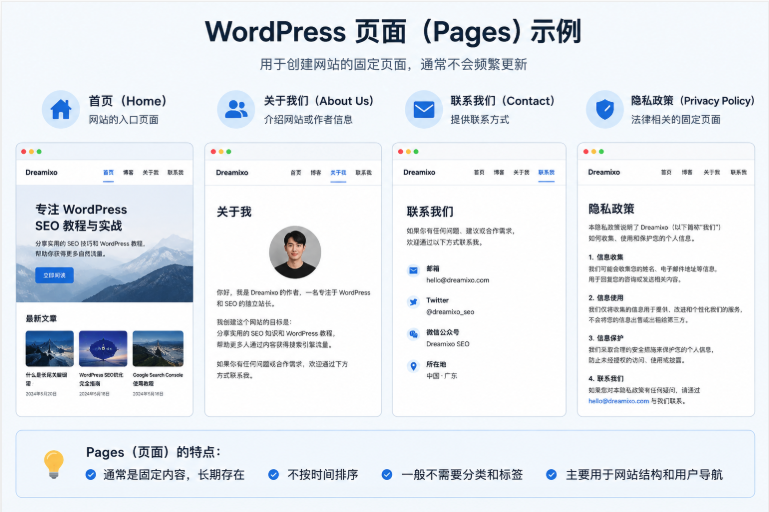Image resolution: width=769 pixels, height=512 pixels.
Task: Click the 关于我 page heading
Action: 234,212
